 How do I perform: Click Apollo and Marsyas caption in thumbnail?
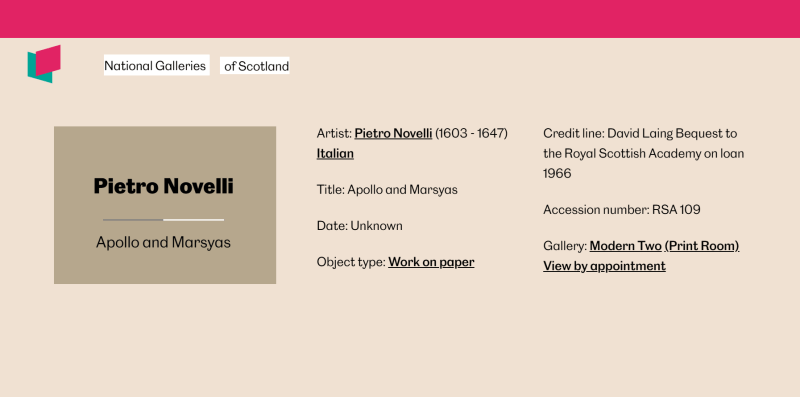pyautogui.click(x=163, y=242)
